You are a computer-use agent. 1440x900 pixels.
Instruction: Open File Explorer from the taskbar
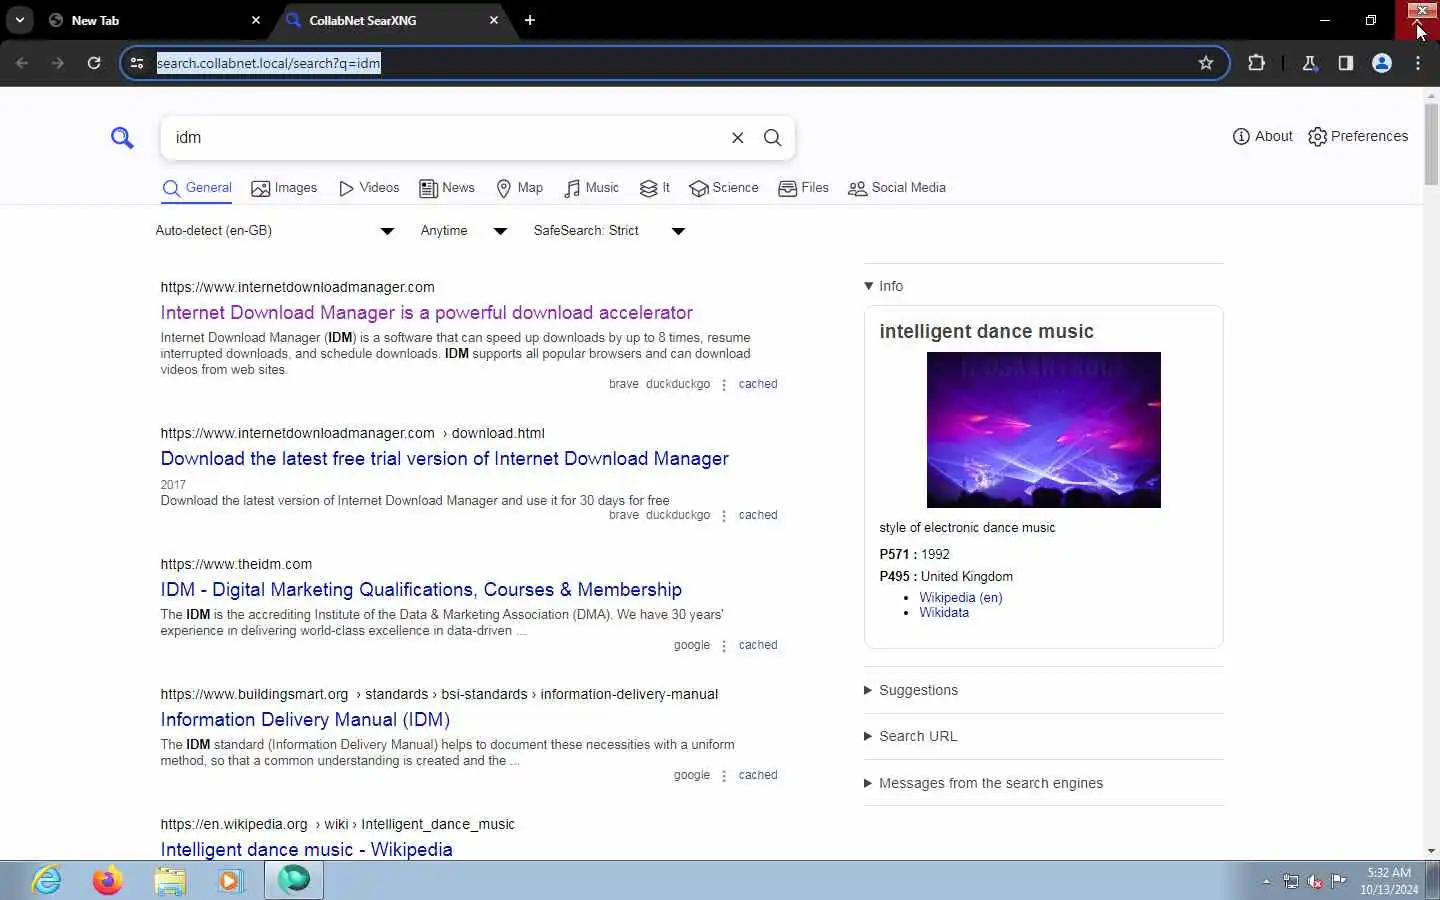(170, 880)
